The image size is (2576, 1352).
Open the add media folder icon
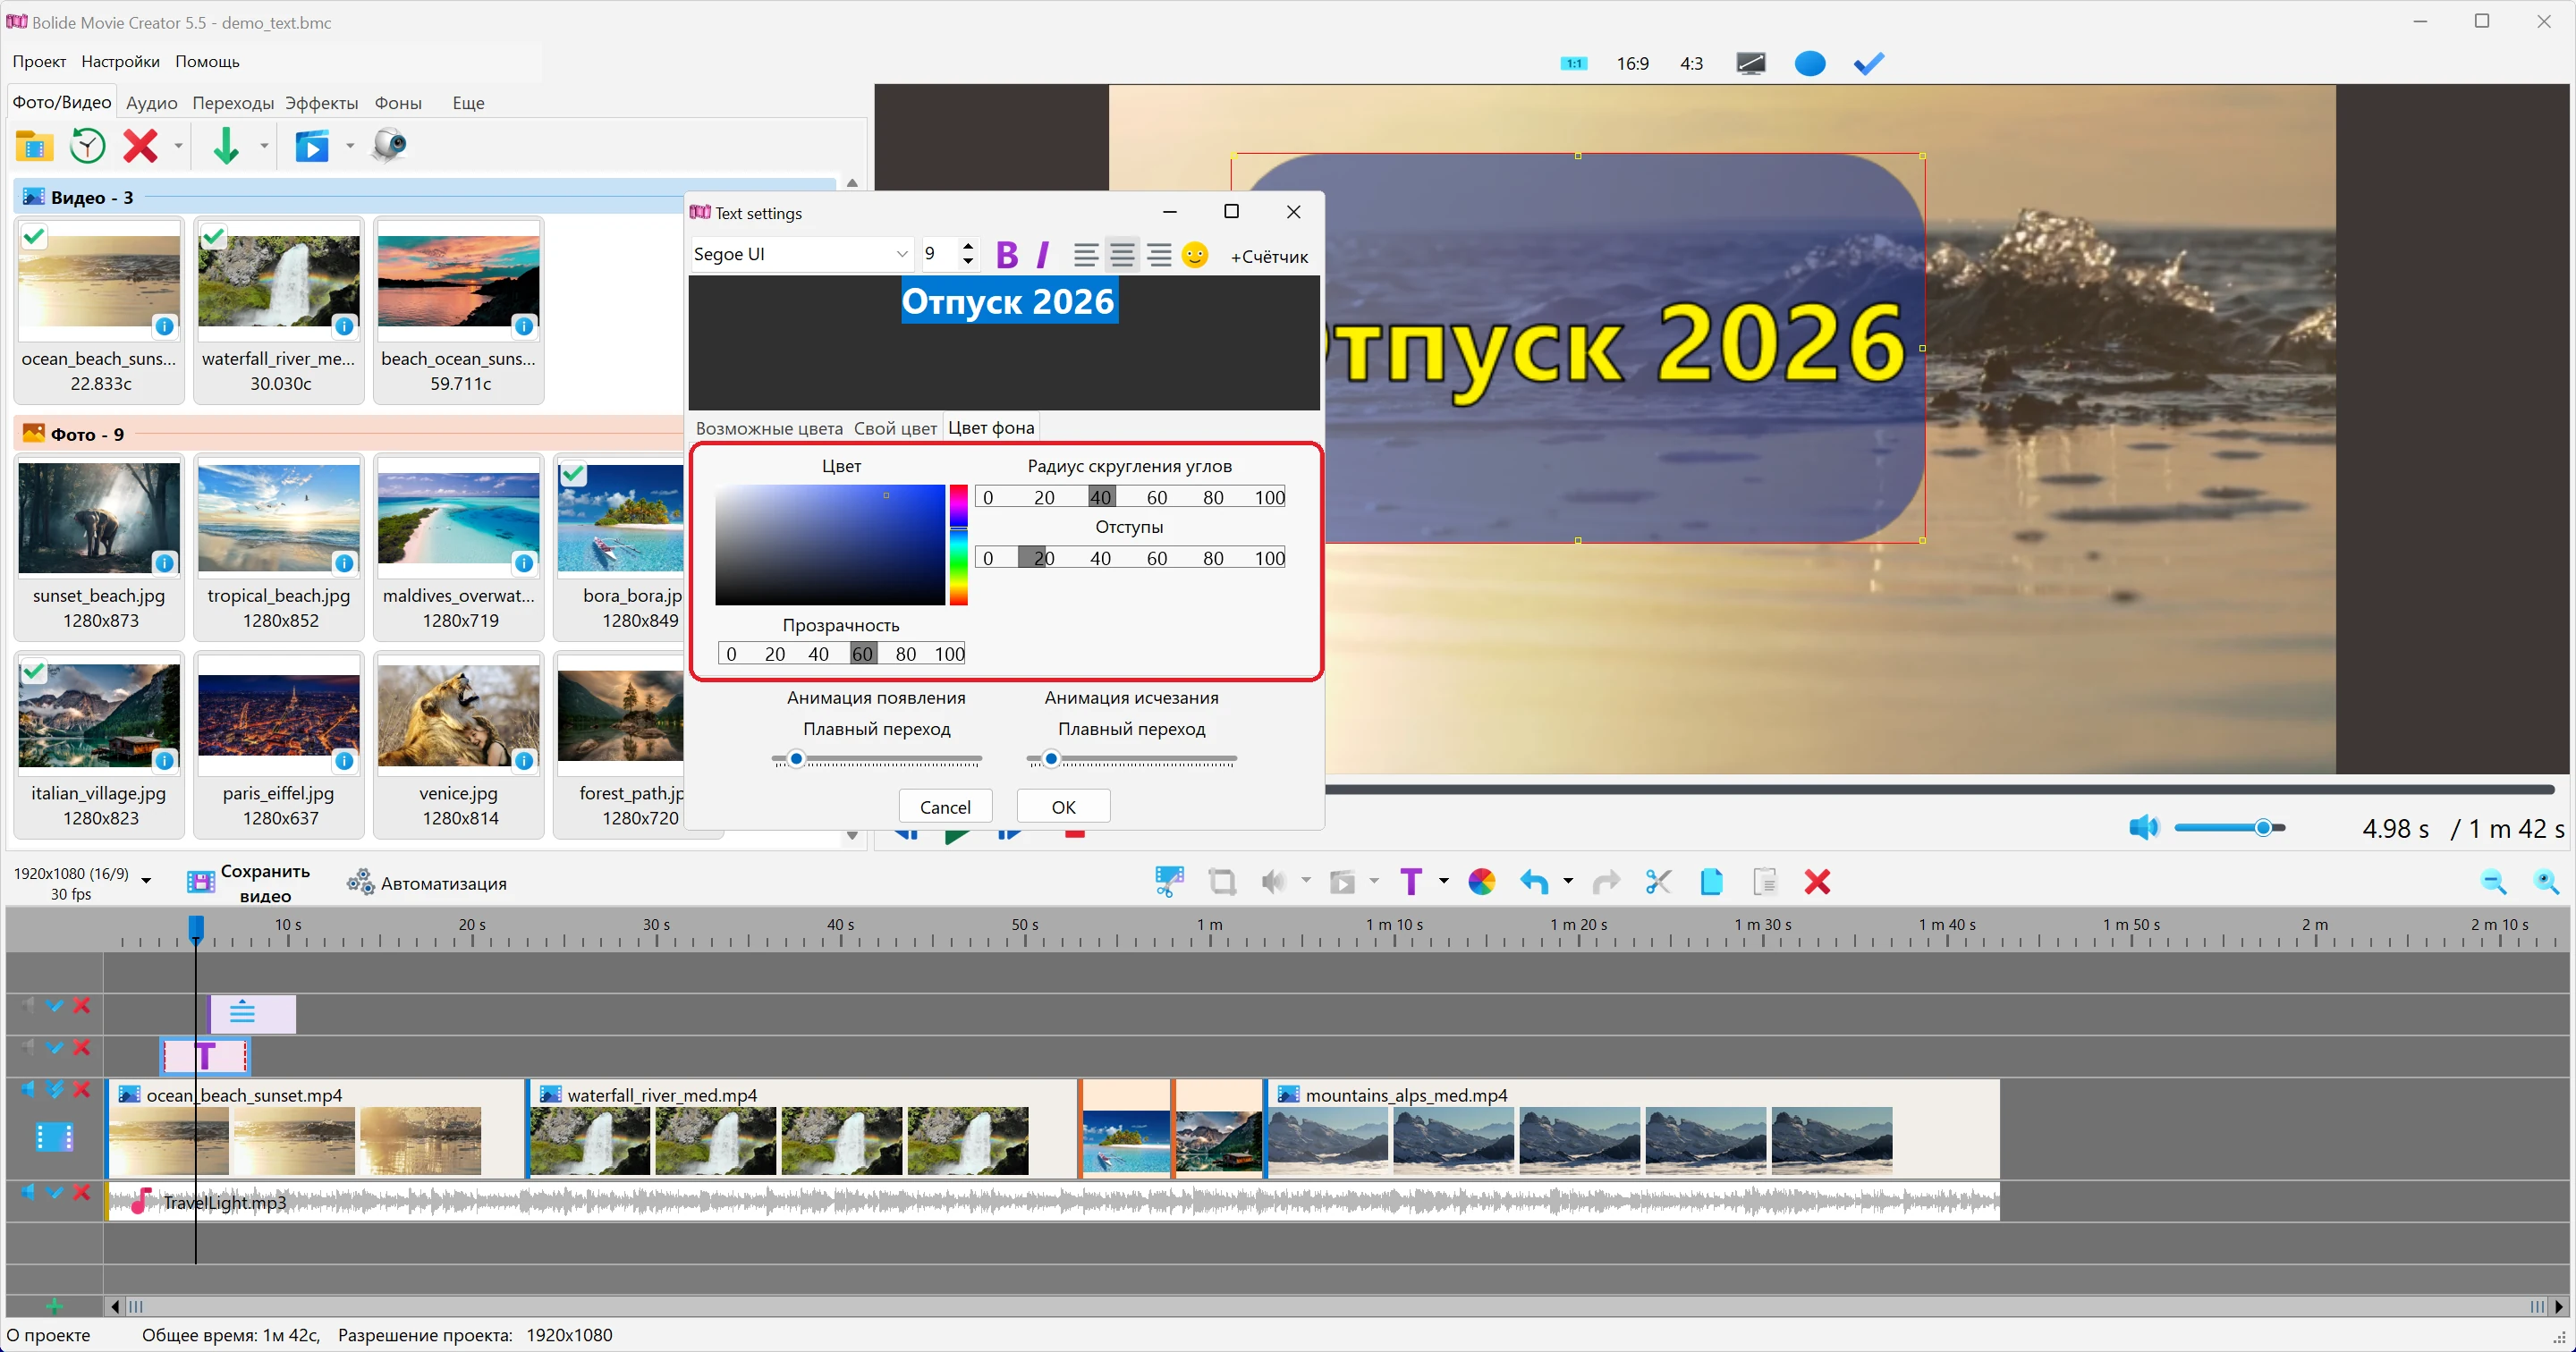click(34, 146)
